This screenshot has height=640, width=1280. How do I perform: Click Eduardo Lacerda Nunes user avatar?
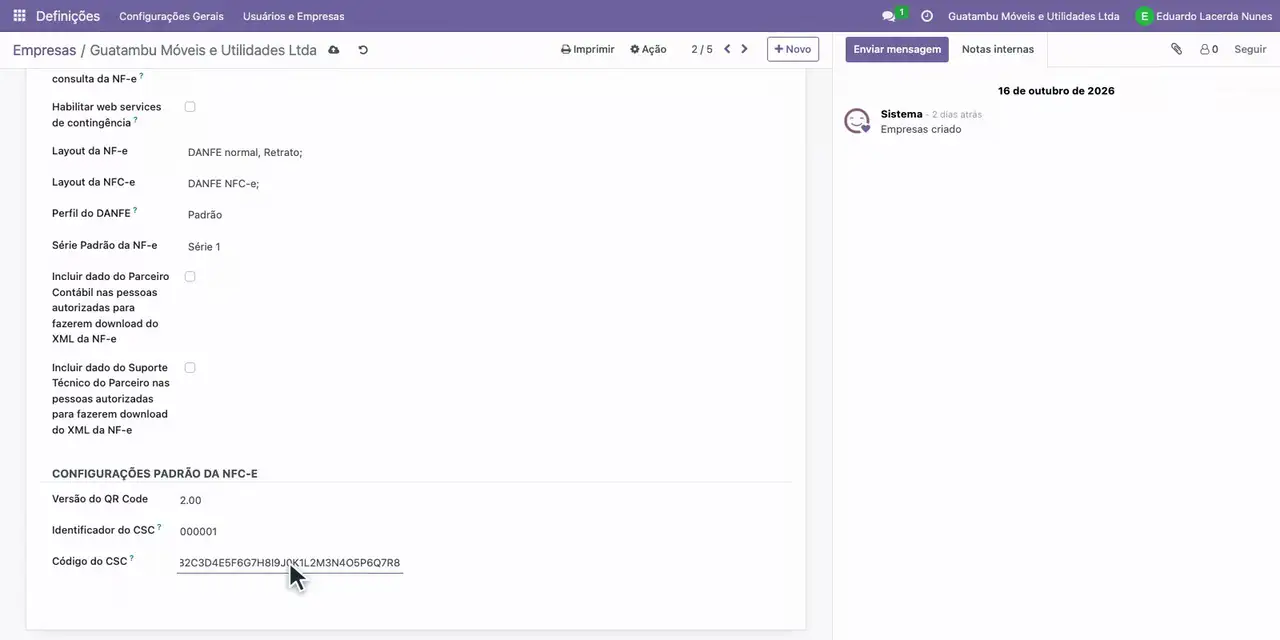[x=1144, y=16]
